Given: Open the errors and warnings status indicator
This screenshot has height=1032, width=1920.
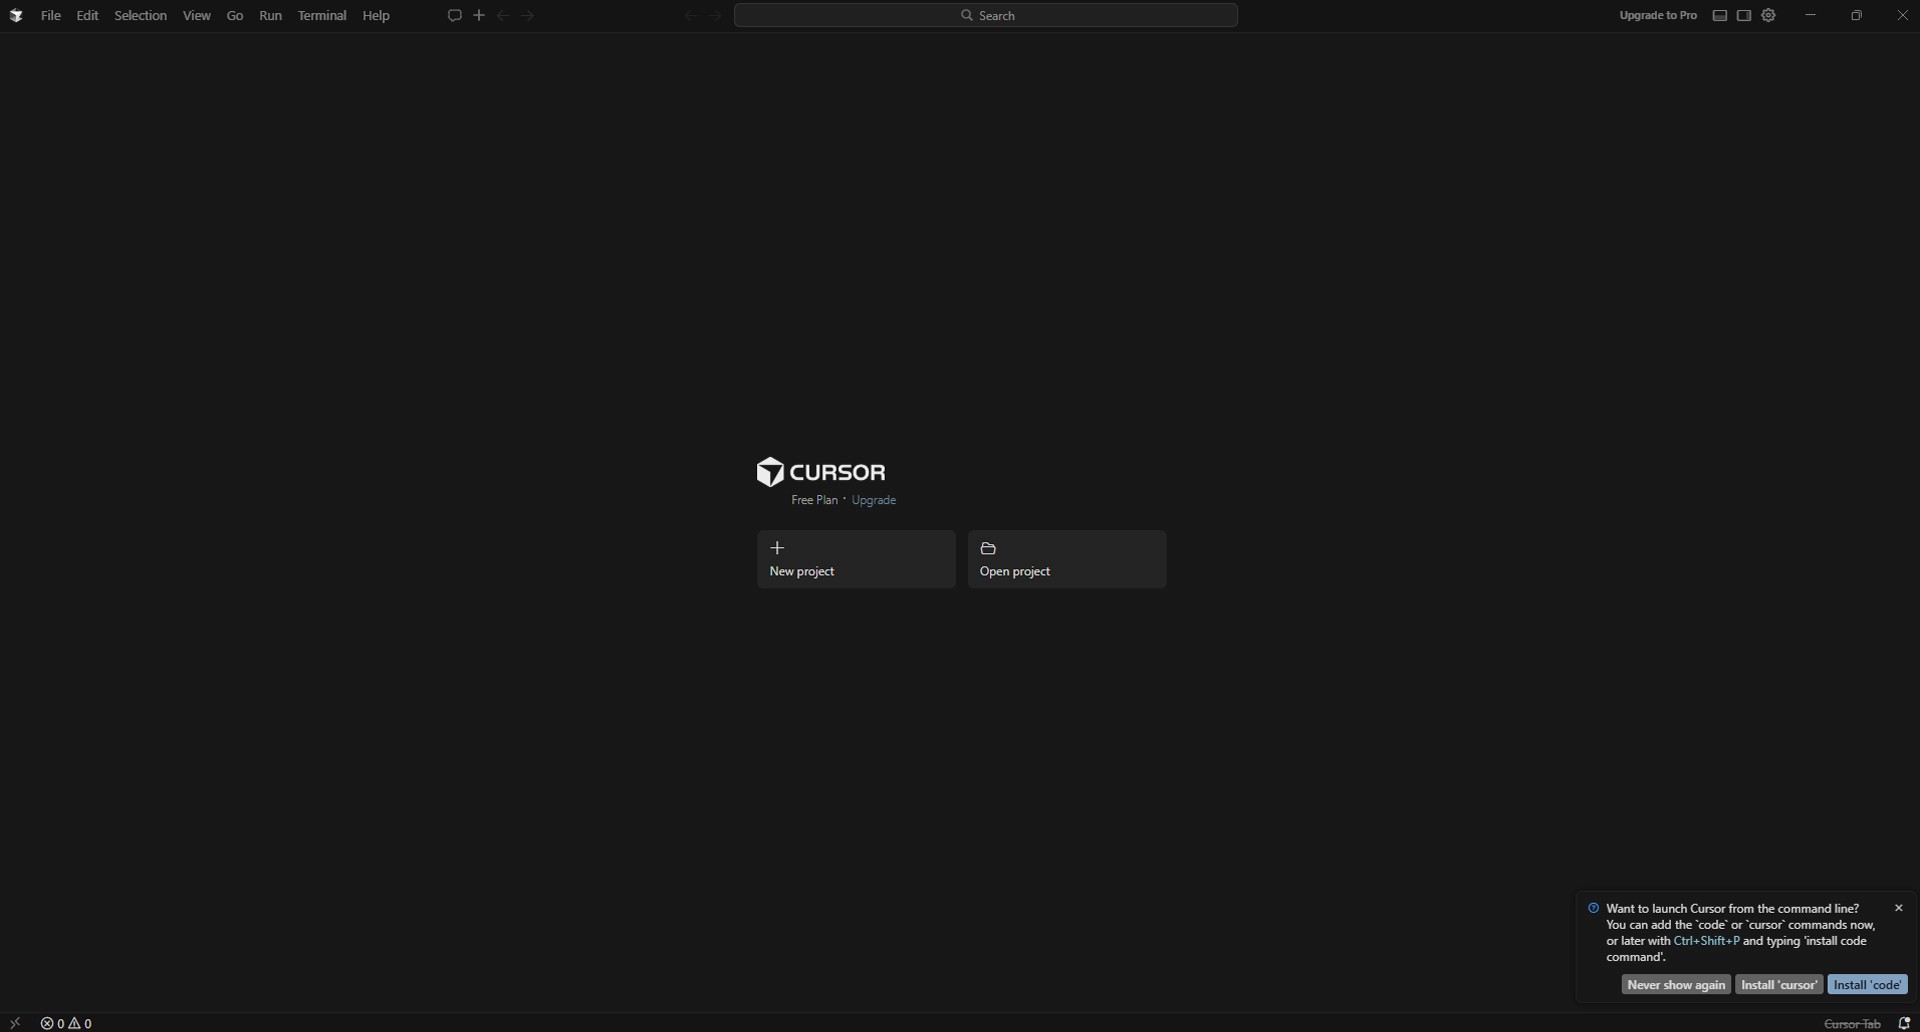Looking at the screenshot, I should coord(66,1023).
